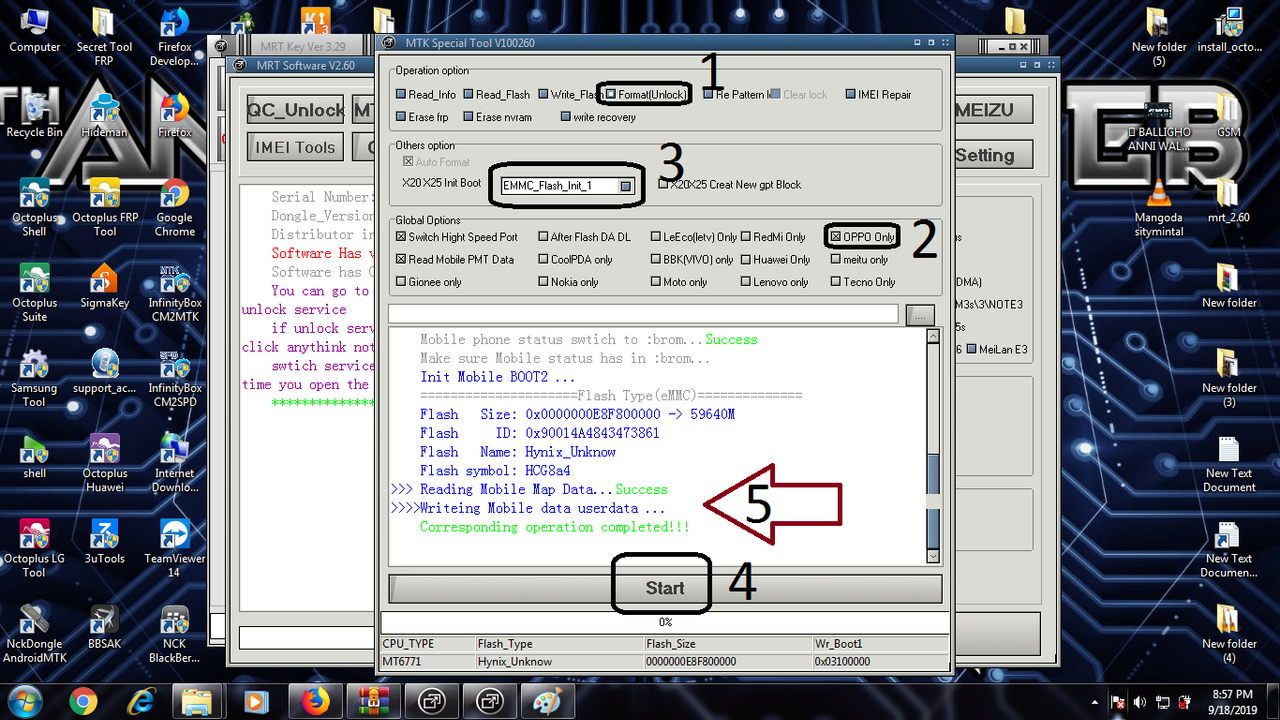The height and width of the screenshot is (720, 1280).
Task: Open the InfinityBox CM2SPD icon
Action: coord(175,378)
